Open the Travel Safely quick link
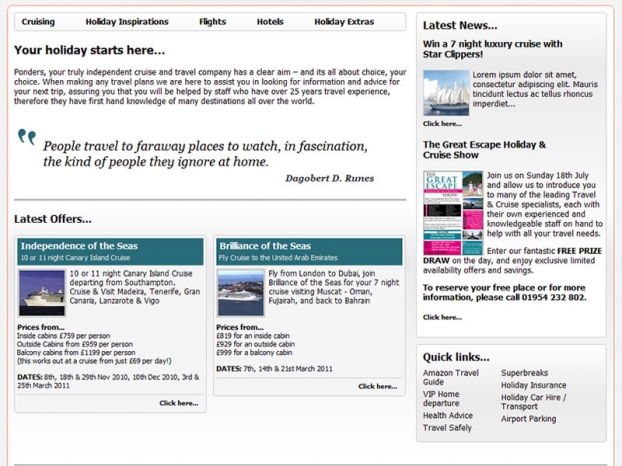The height and width of the screenshot is (466, 622). pyautogui.click(x=447, y=428)
